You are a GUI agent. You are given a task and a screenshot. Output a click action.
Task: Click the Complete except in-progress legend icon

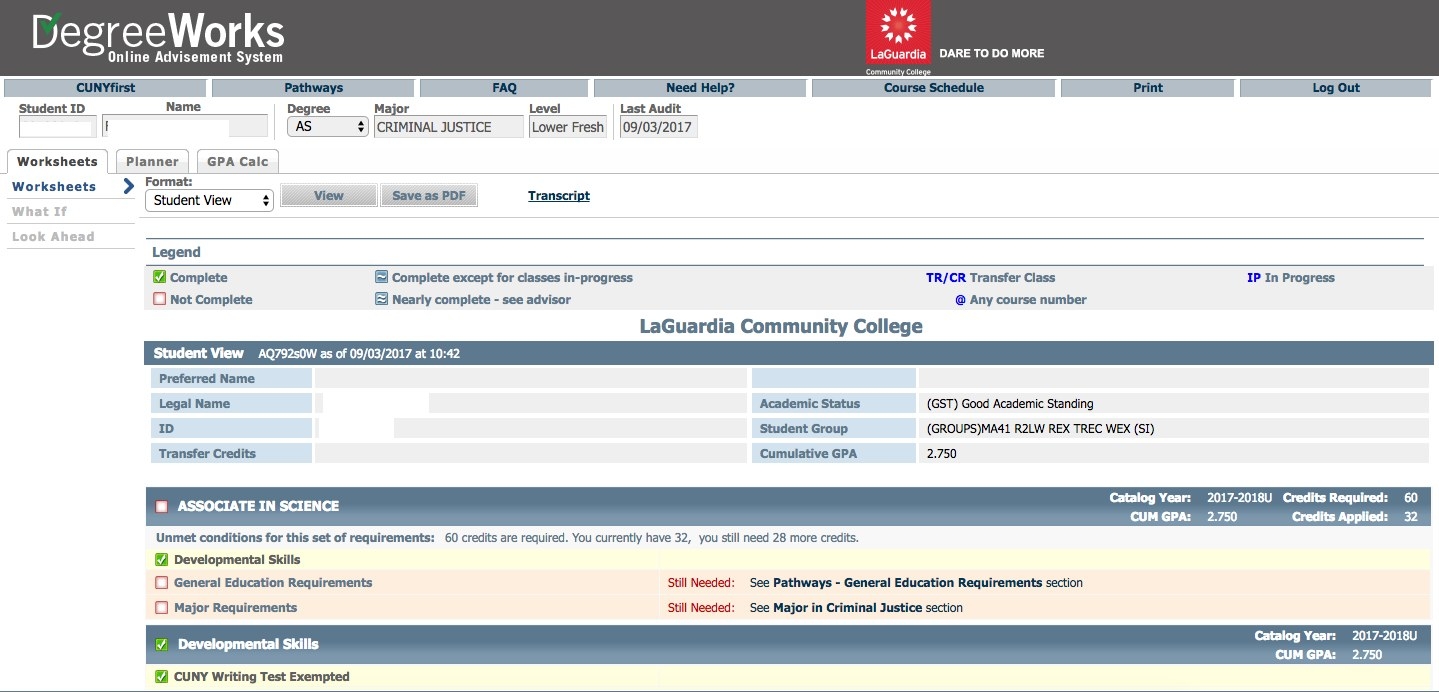pyautogui.click(x=381, y=277)
